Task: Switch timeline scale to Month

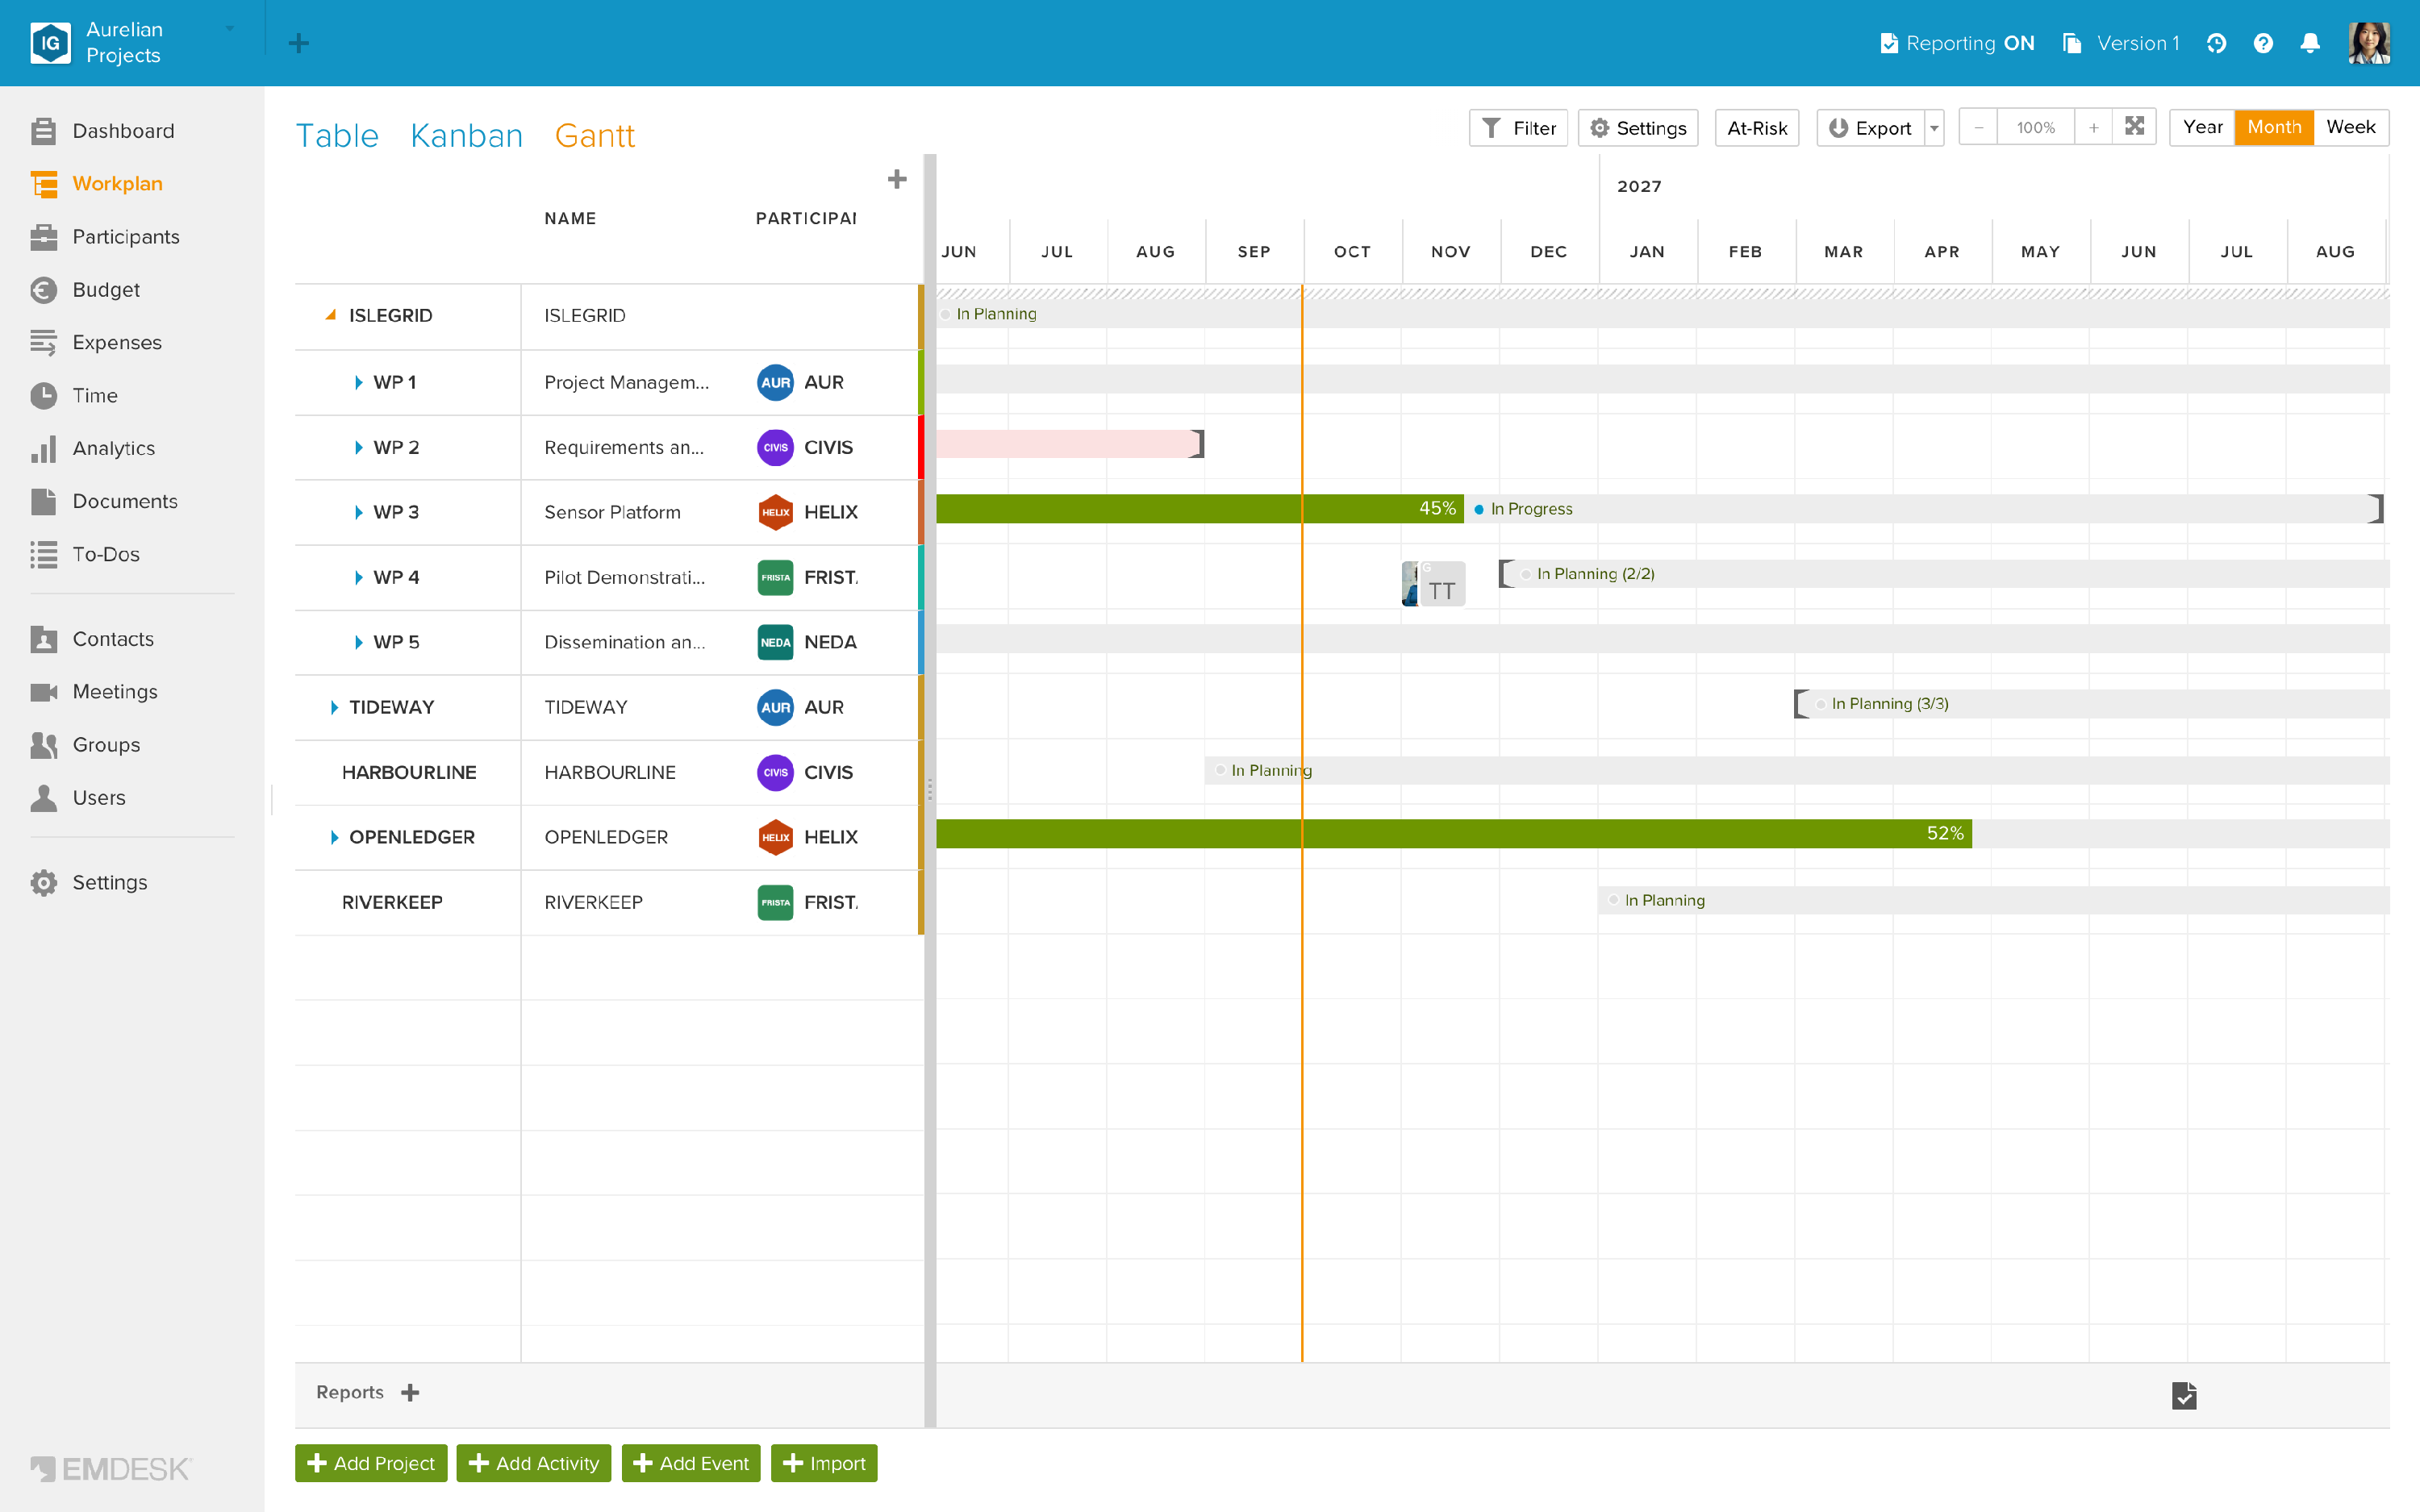Action: coord(2274,127)
